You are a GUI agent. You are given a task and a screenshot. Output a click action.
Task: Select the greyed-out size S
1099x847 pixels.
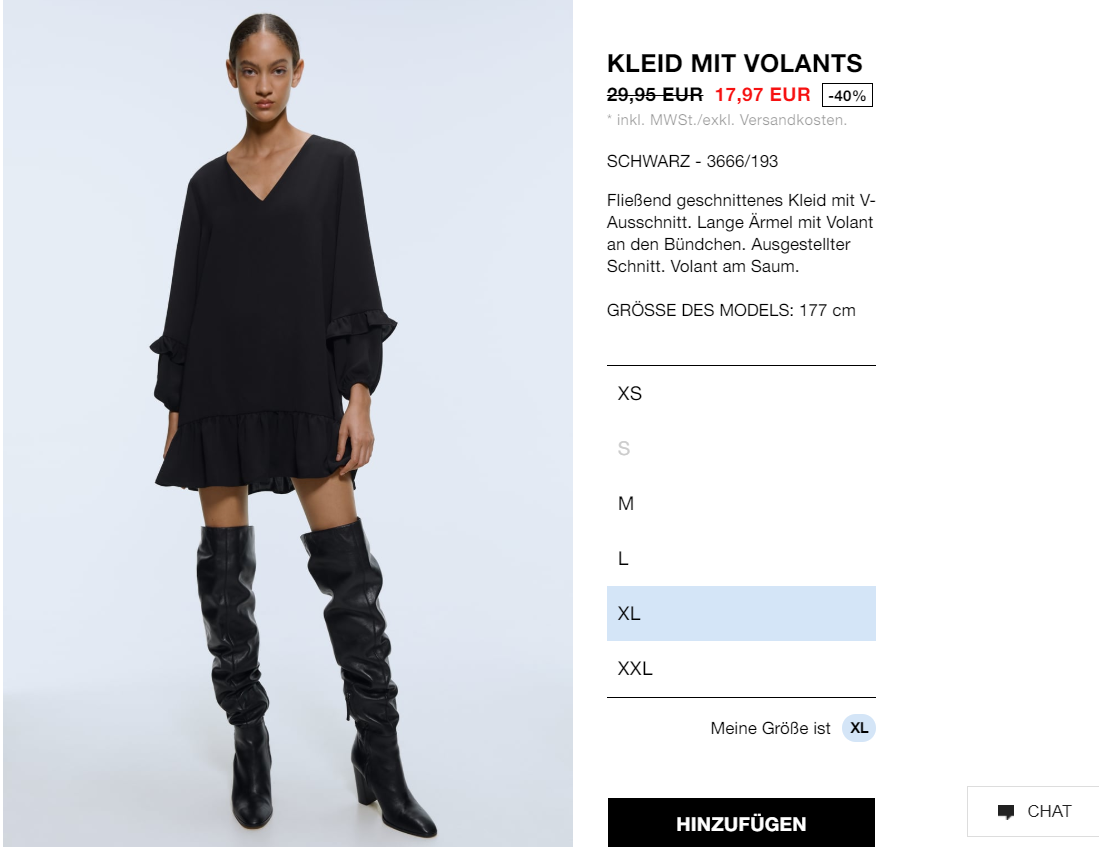741,448
